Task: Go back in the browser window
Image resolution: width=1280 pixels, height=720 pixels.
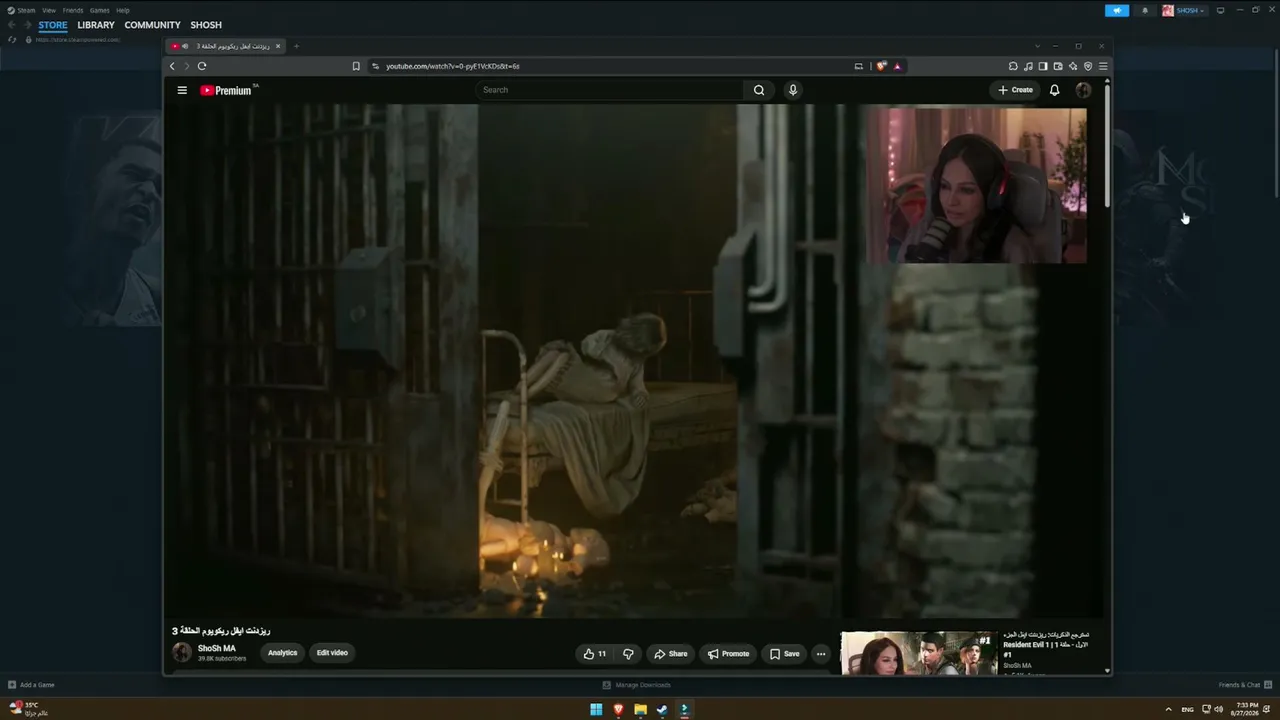Action: [172, 66]
